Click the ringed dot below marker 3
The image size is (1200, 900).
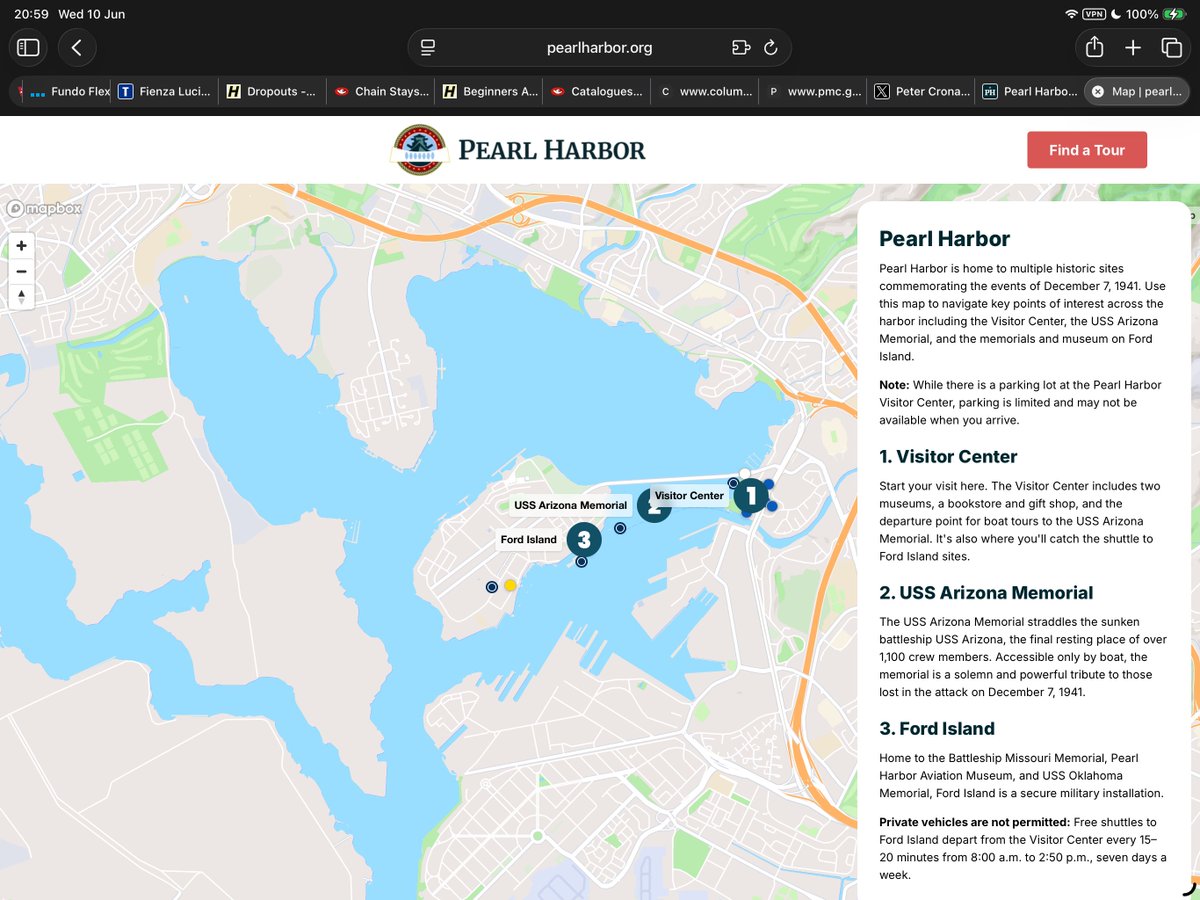pyautogui.click(x=581, y=562)
